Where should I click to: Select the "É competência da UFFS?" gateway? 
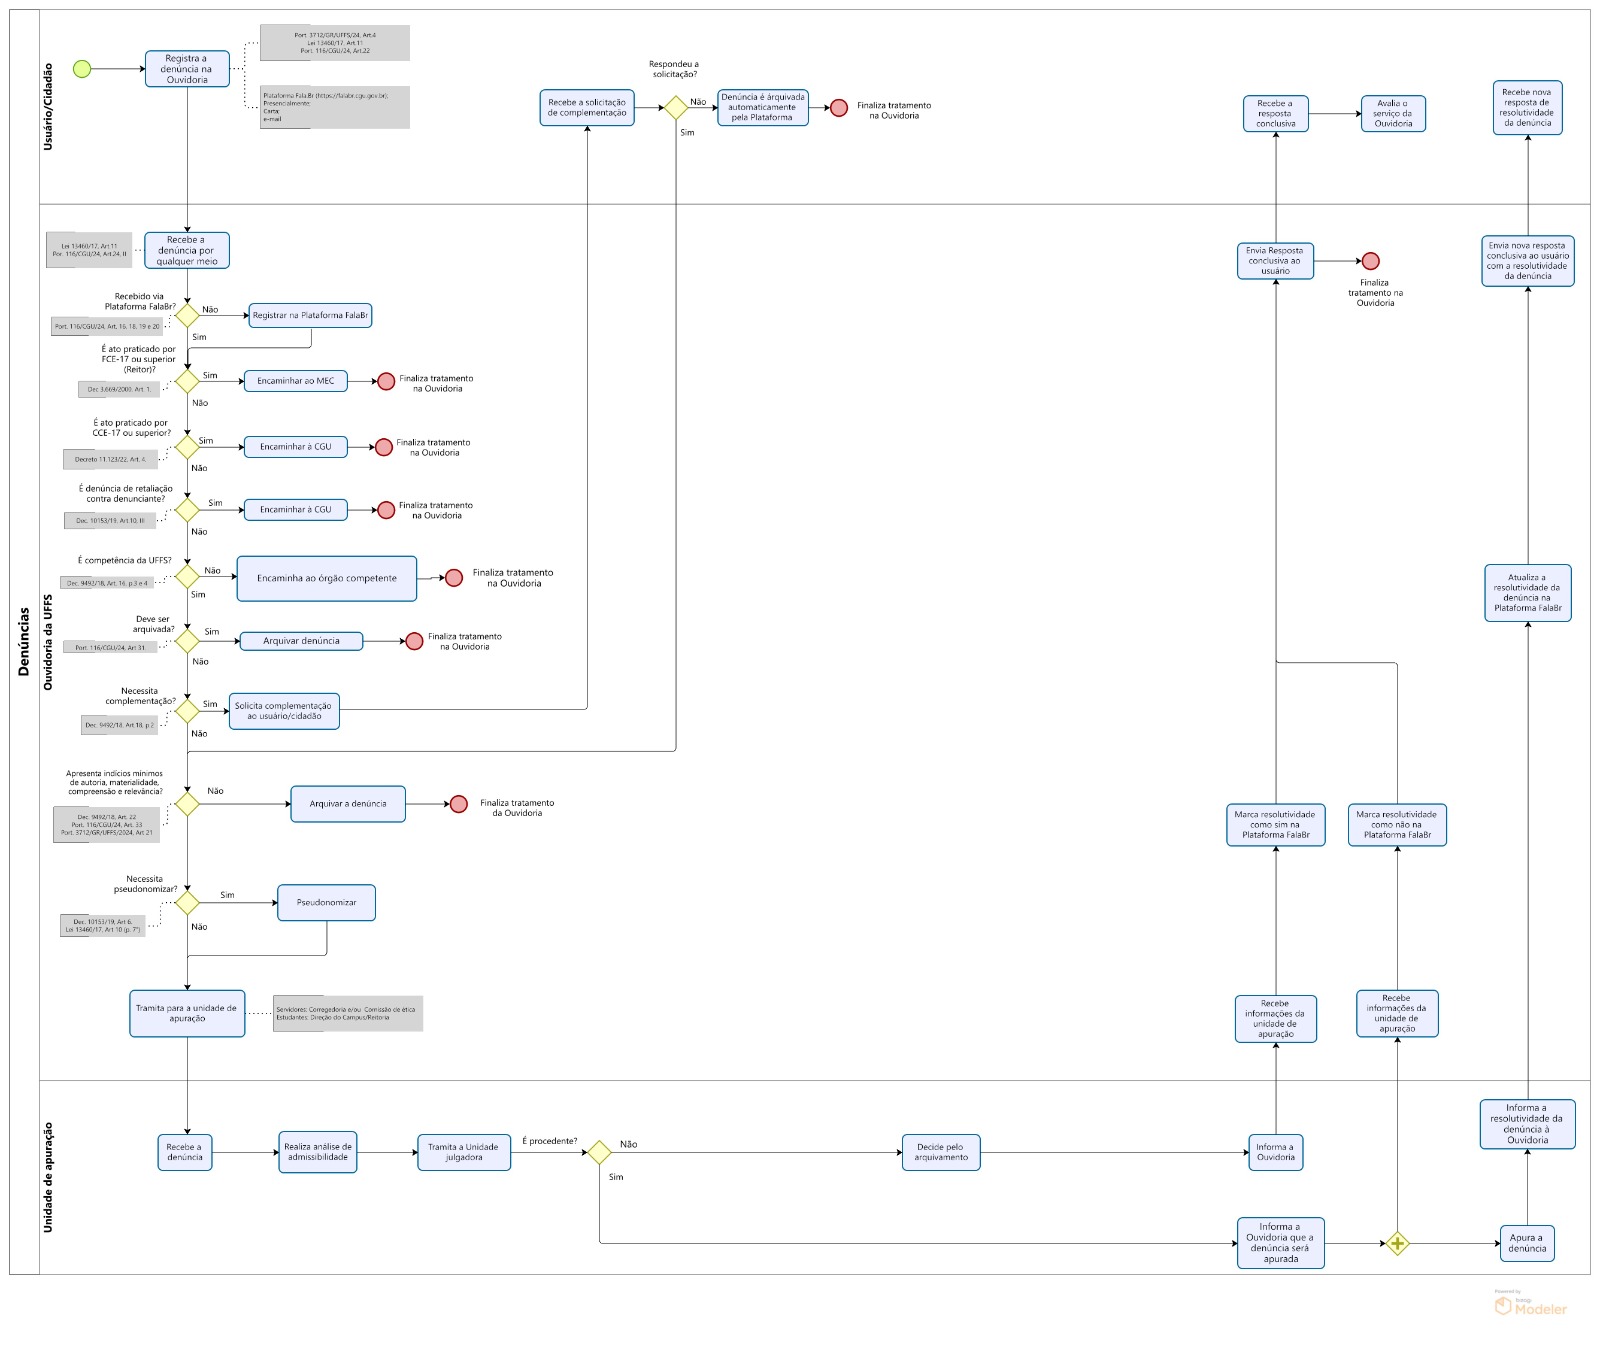pyautogui.click(x=187, y=576)
